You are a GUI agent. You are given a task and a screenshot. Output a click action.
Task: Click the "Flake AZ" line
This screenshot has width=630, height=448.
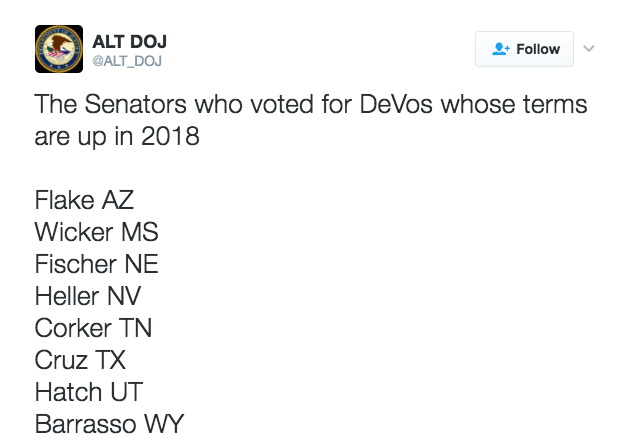84,200
